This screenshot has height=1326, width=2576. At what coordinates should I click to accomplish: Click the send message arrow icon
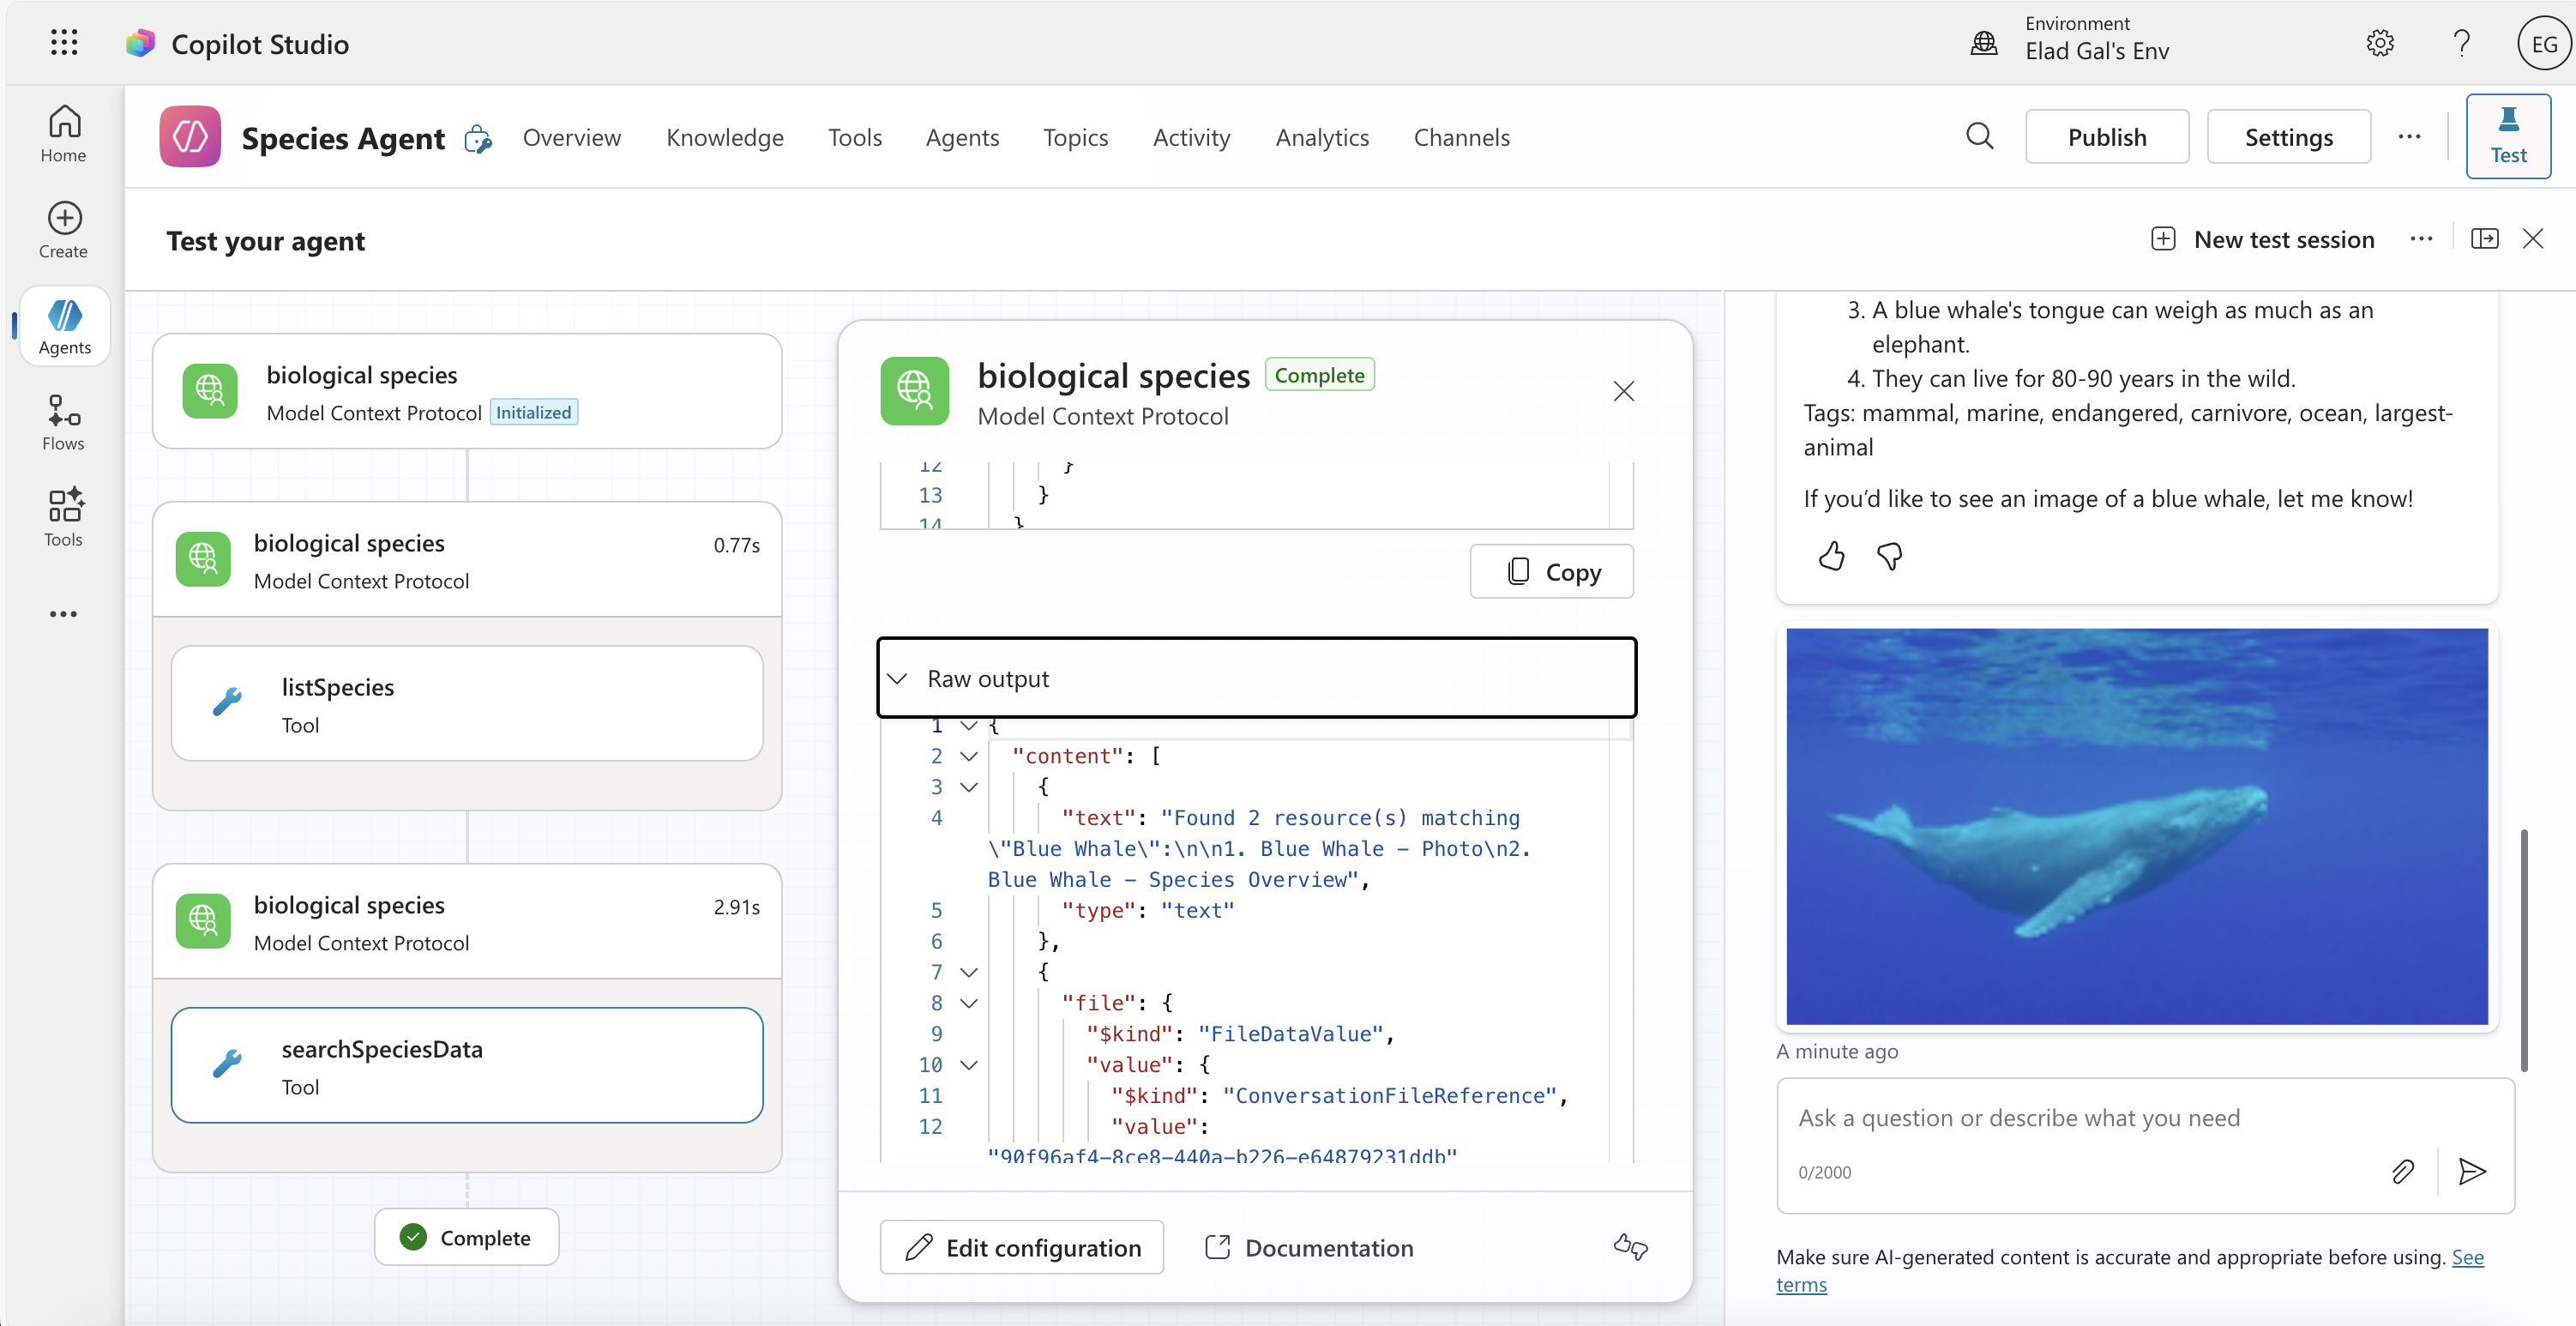click(2472, 1171)
